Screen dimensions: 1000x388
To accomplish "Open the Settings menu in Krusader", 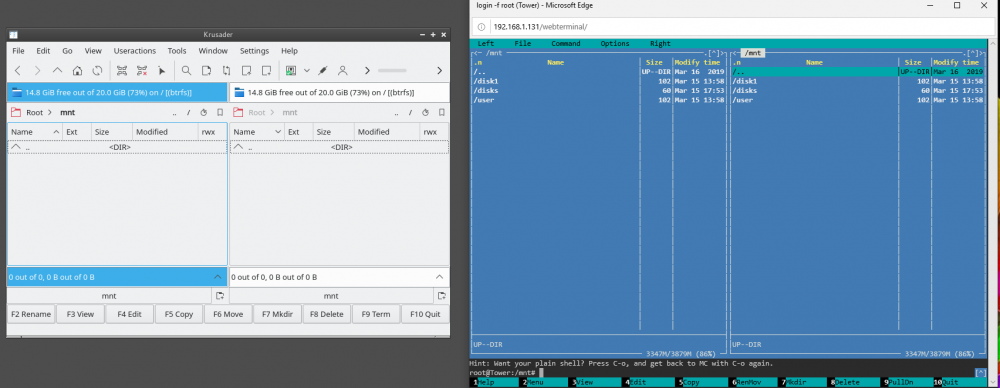I will click(x=254, y=51).
